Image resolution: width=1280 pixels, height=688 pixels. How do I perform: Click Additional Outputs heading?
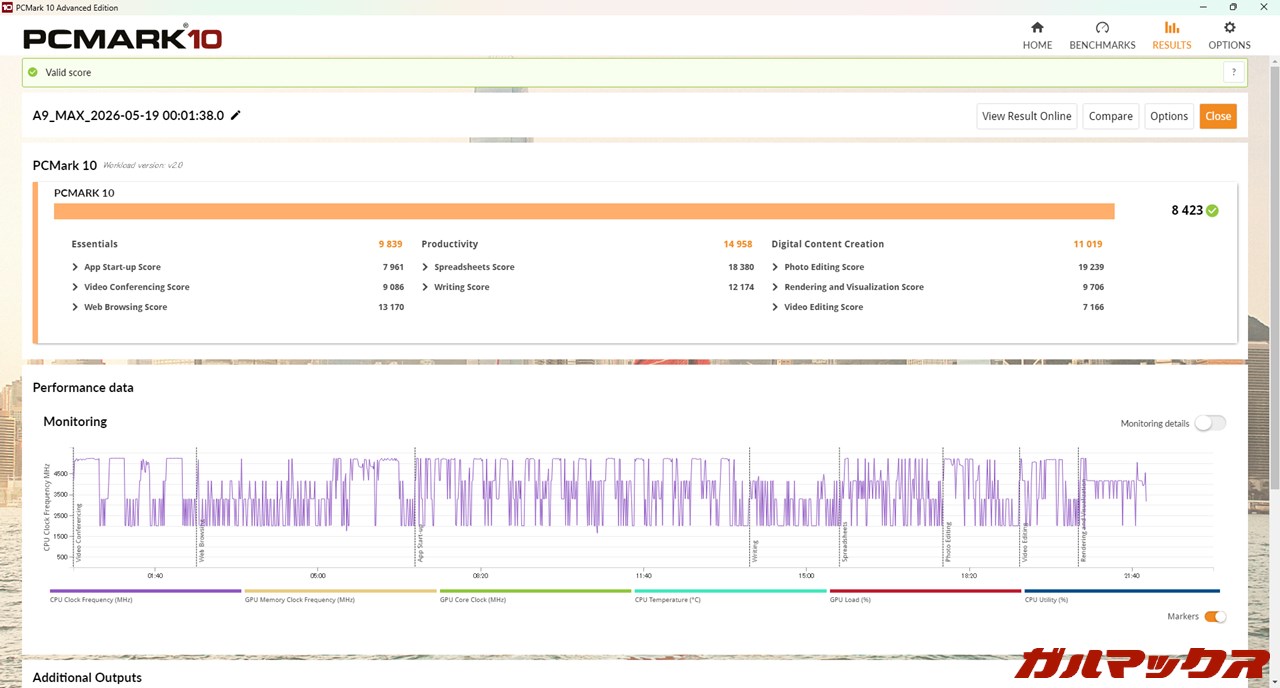(x=87, y=677)
